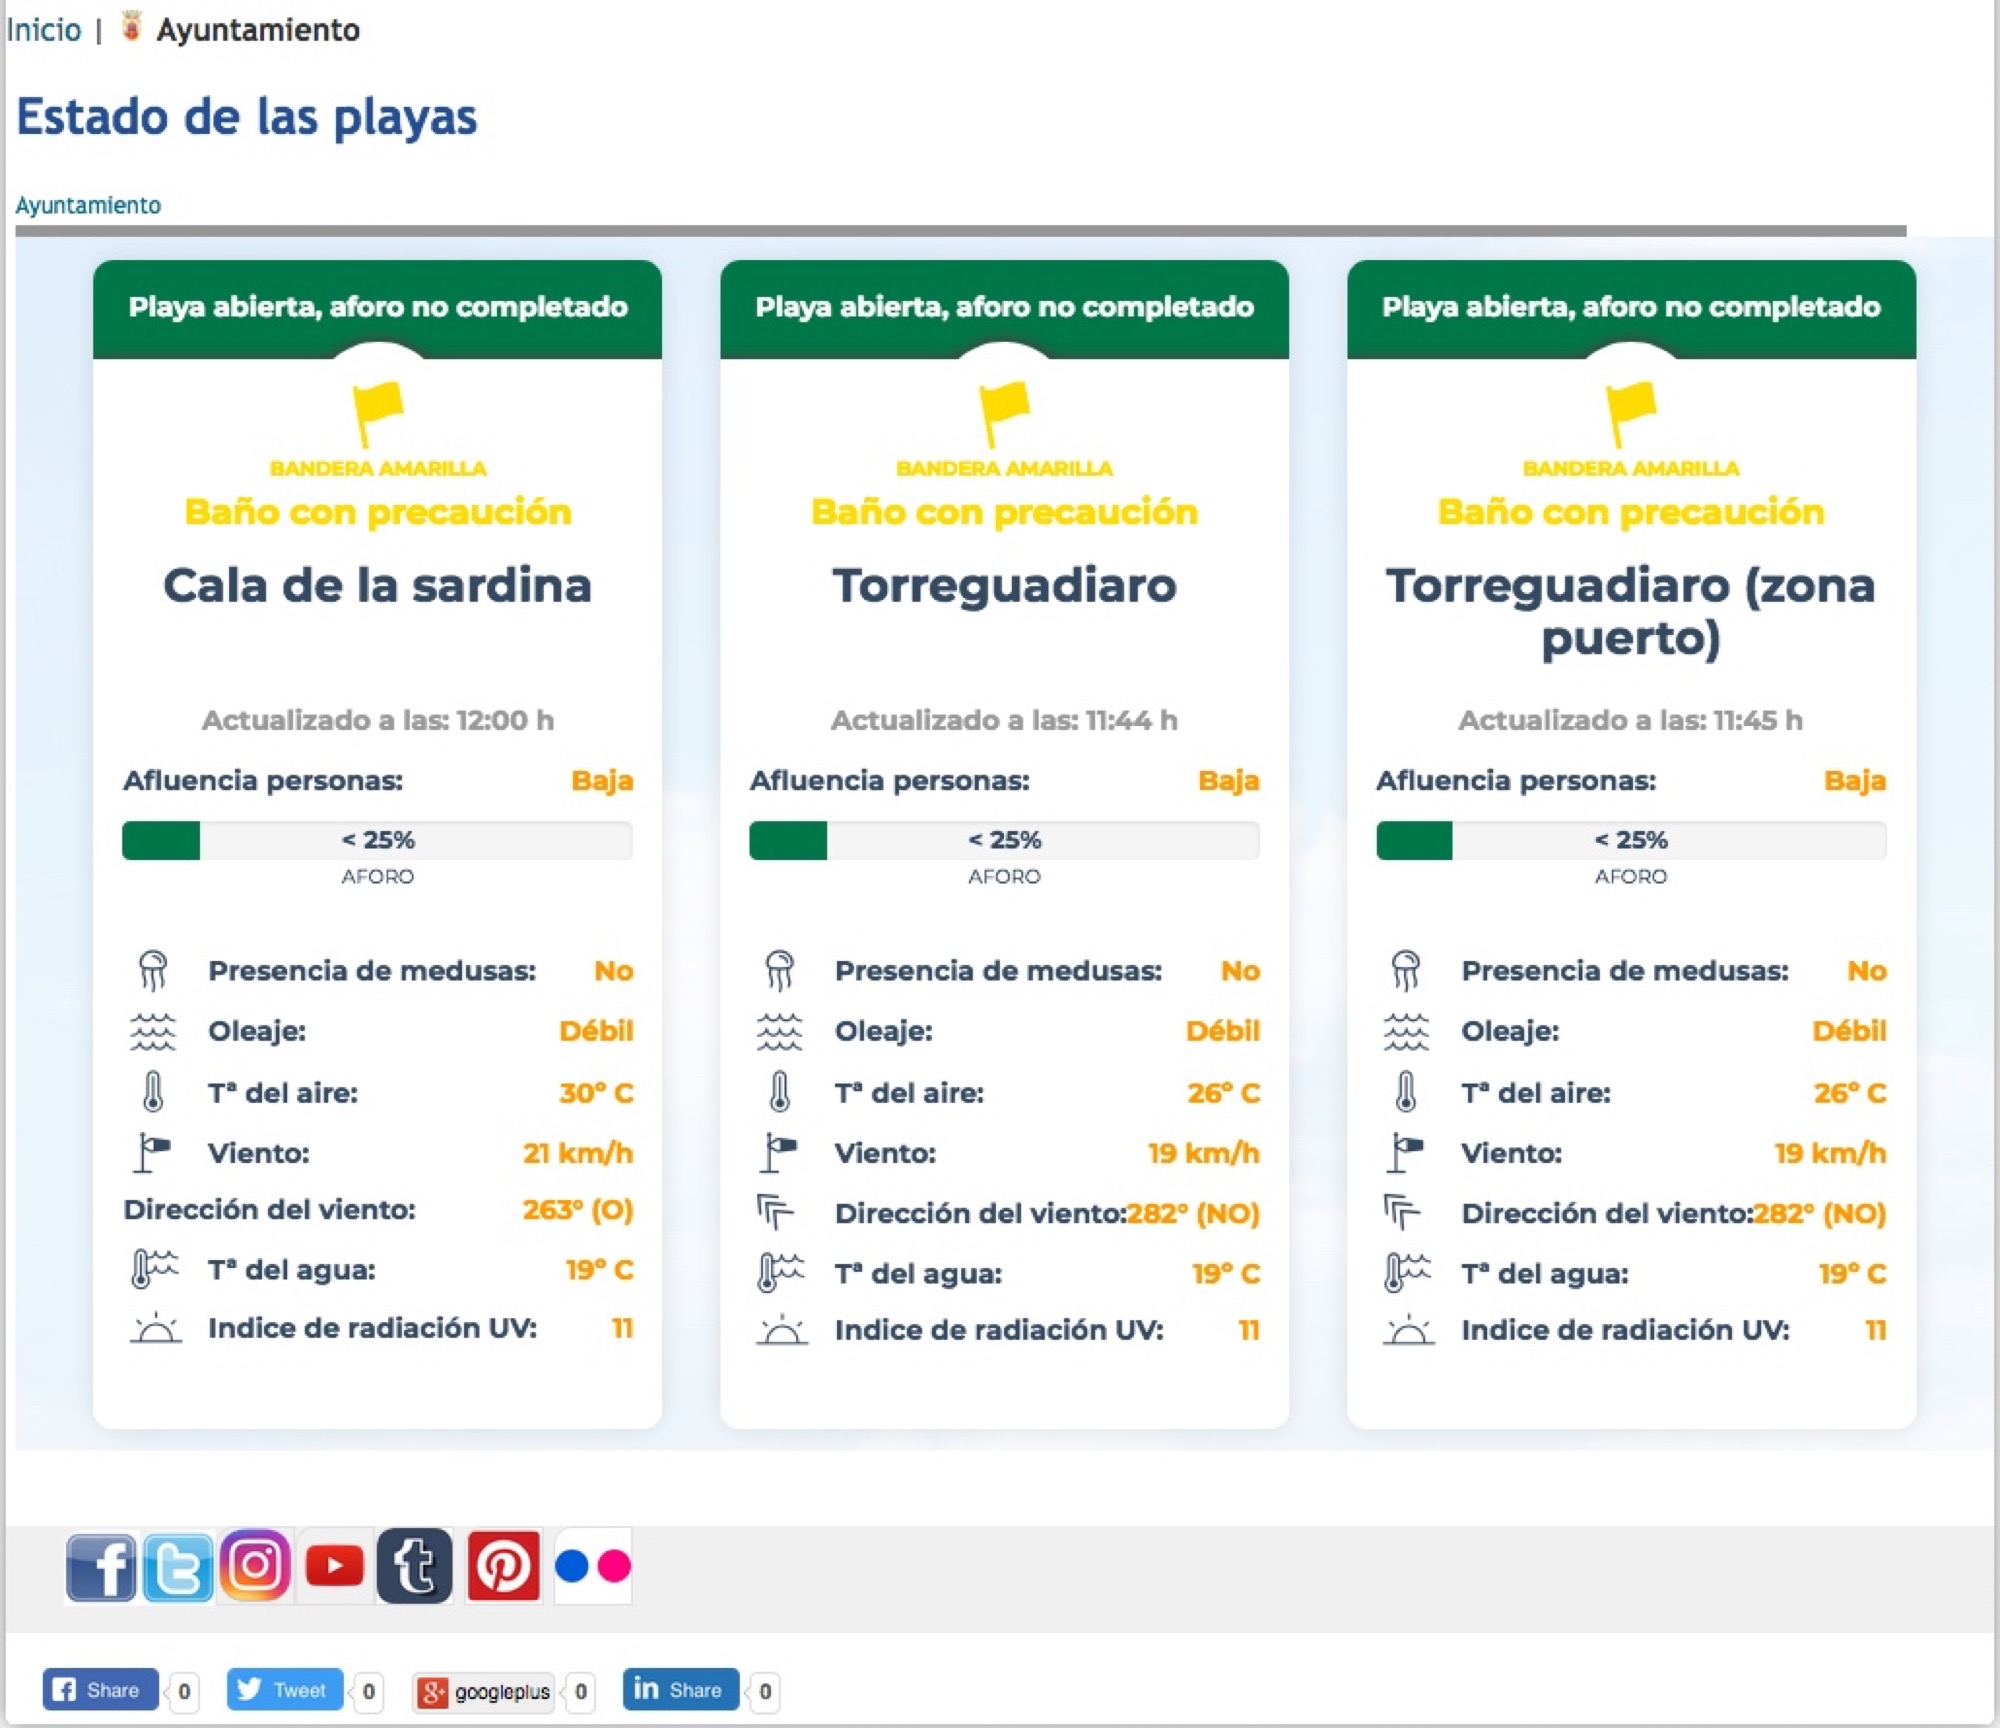Open the Tumblr icon
2000x1728 pixels.
(415, 1566)
